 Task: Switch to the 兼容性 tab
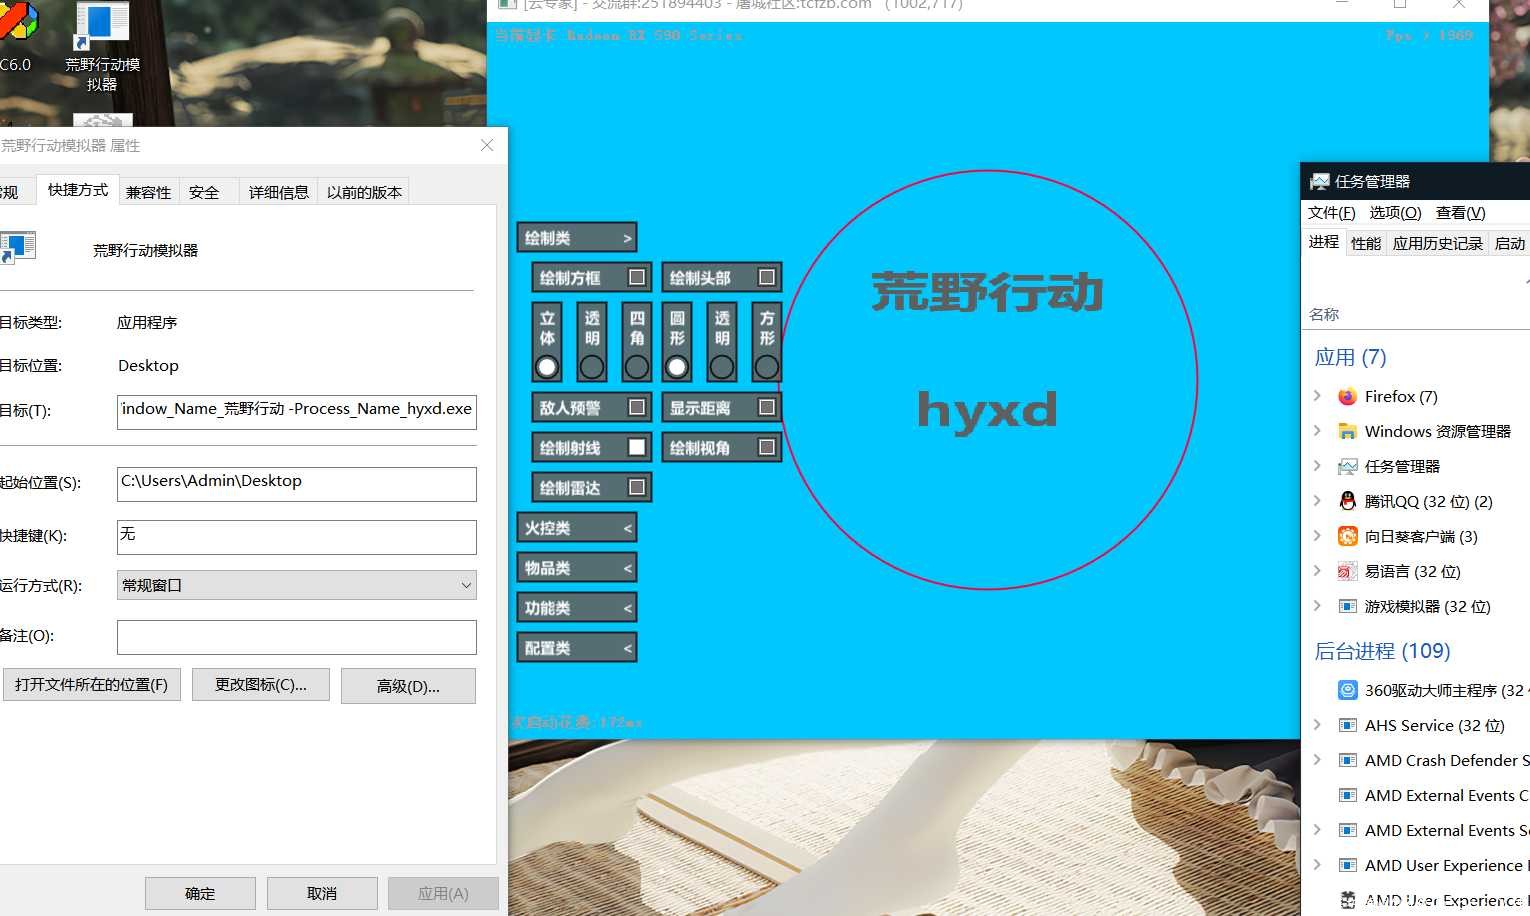pos(148,192)
